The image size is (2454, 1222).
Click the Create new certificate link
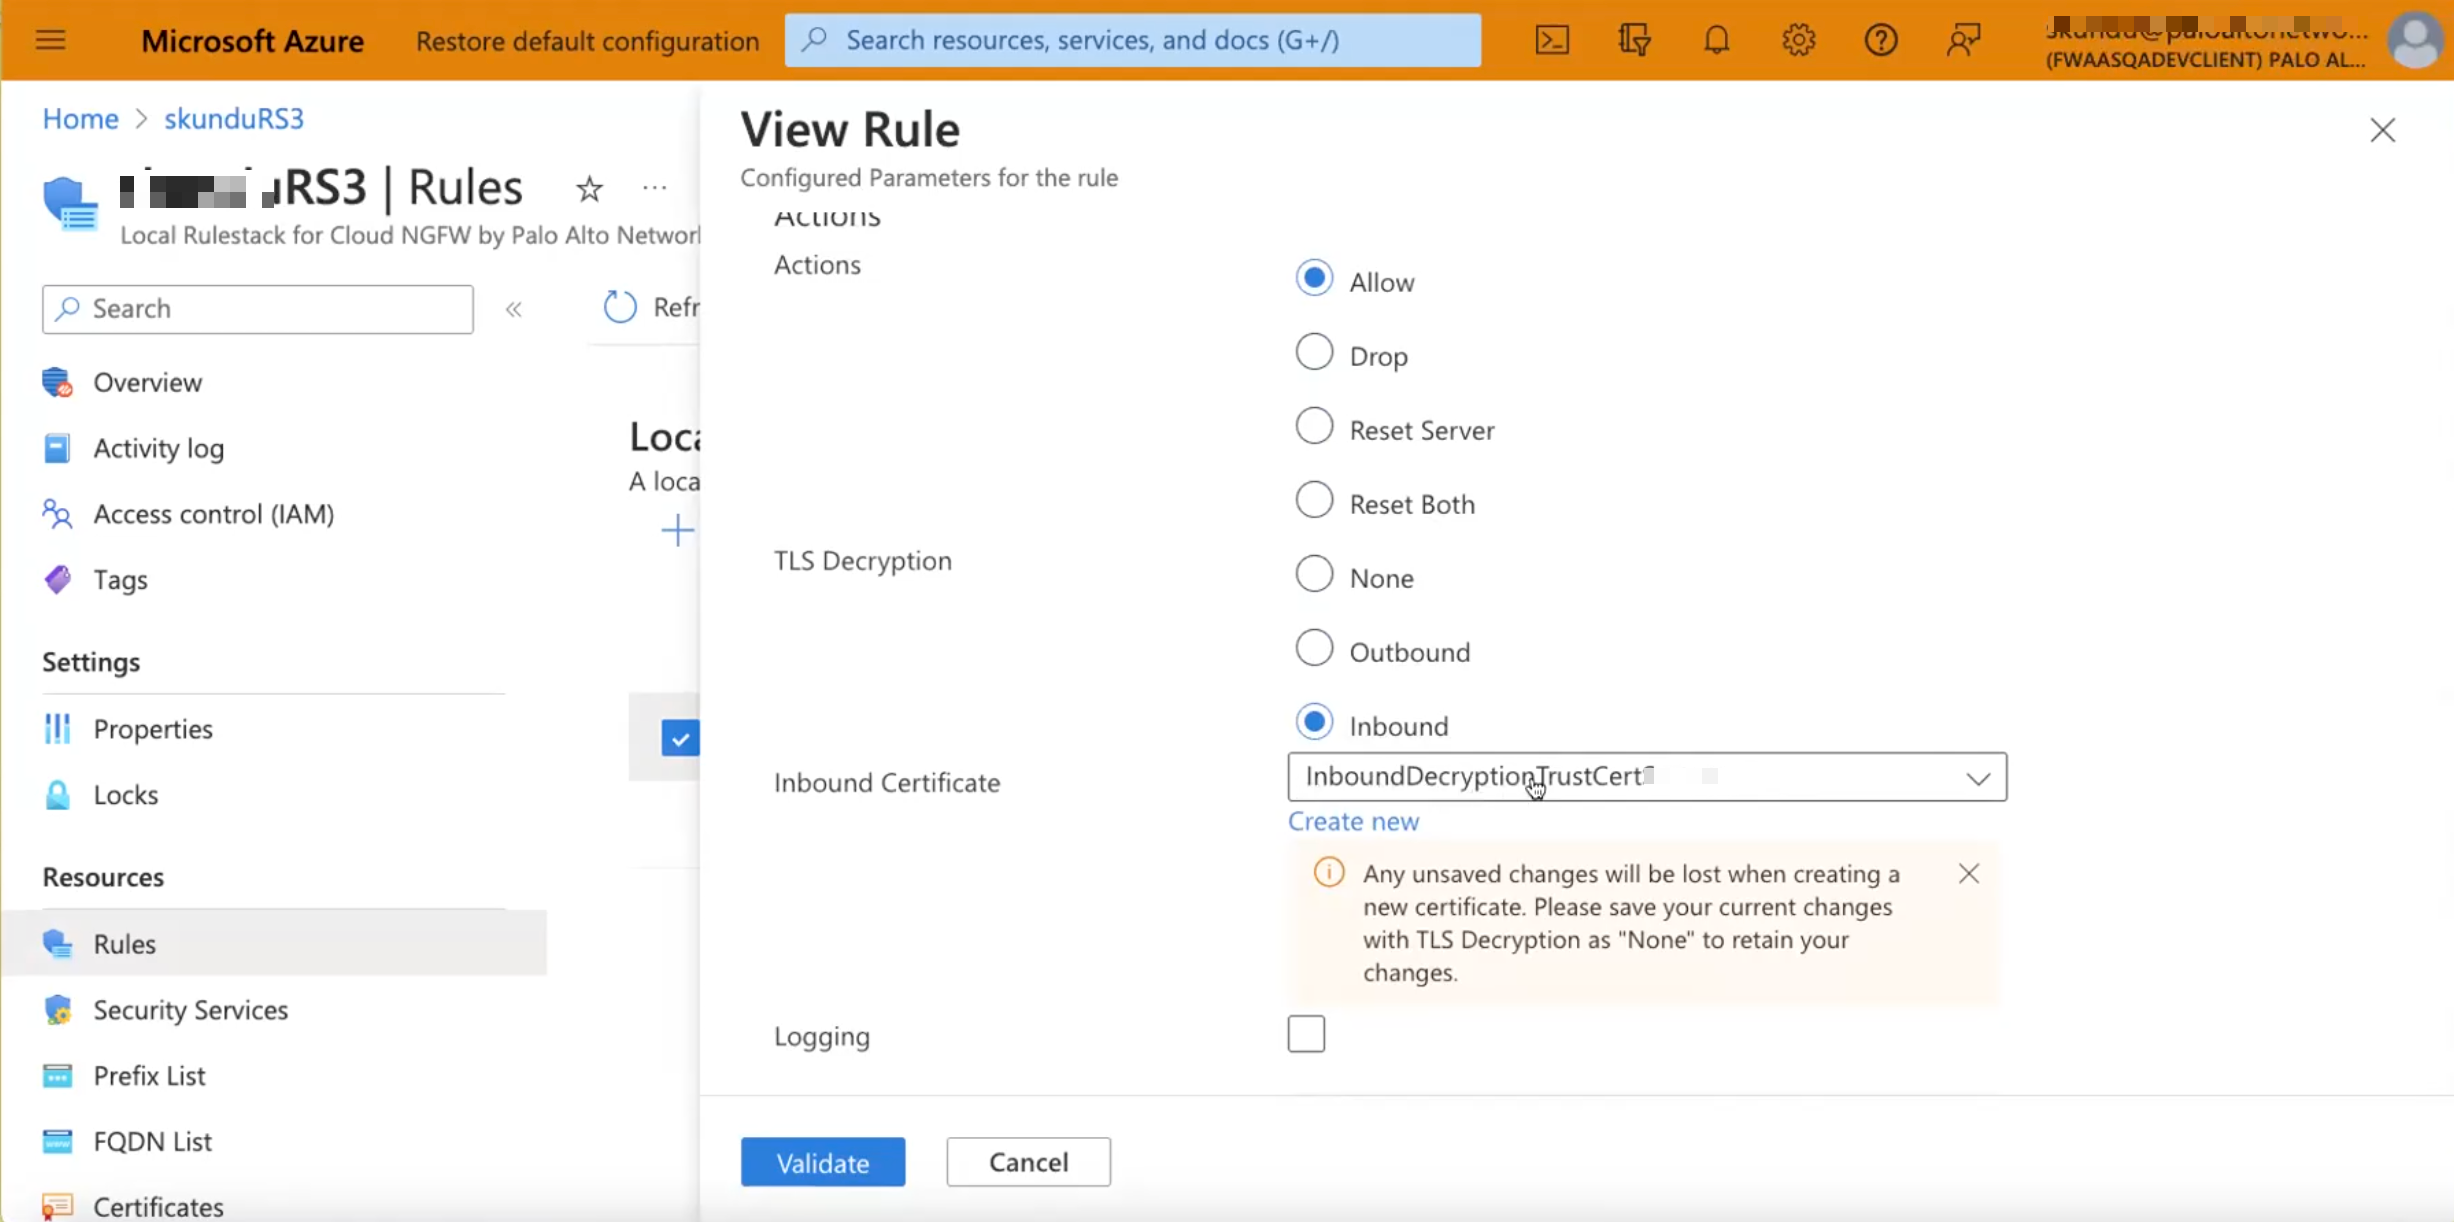point(1353,821)
